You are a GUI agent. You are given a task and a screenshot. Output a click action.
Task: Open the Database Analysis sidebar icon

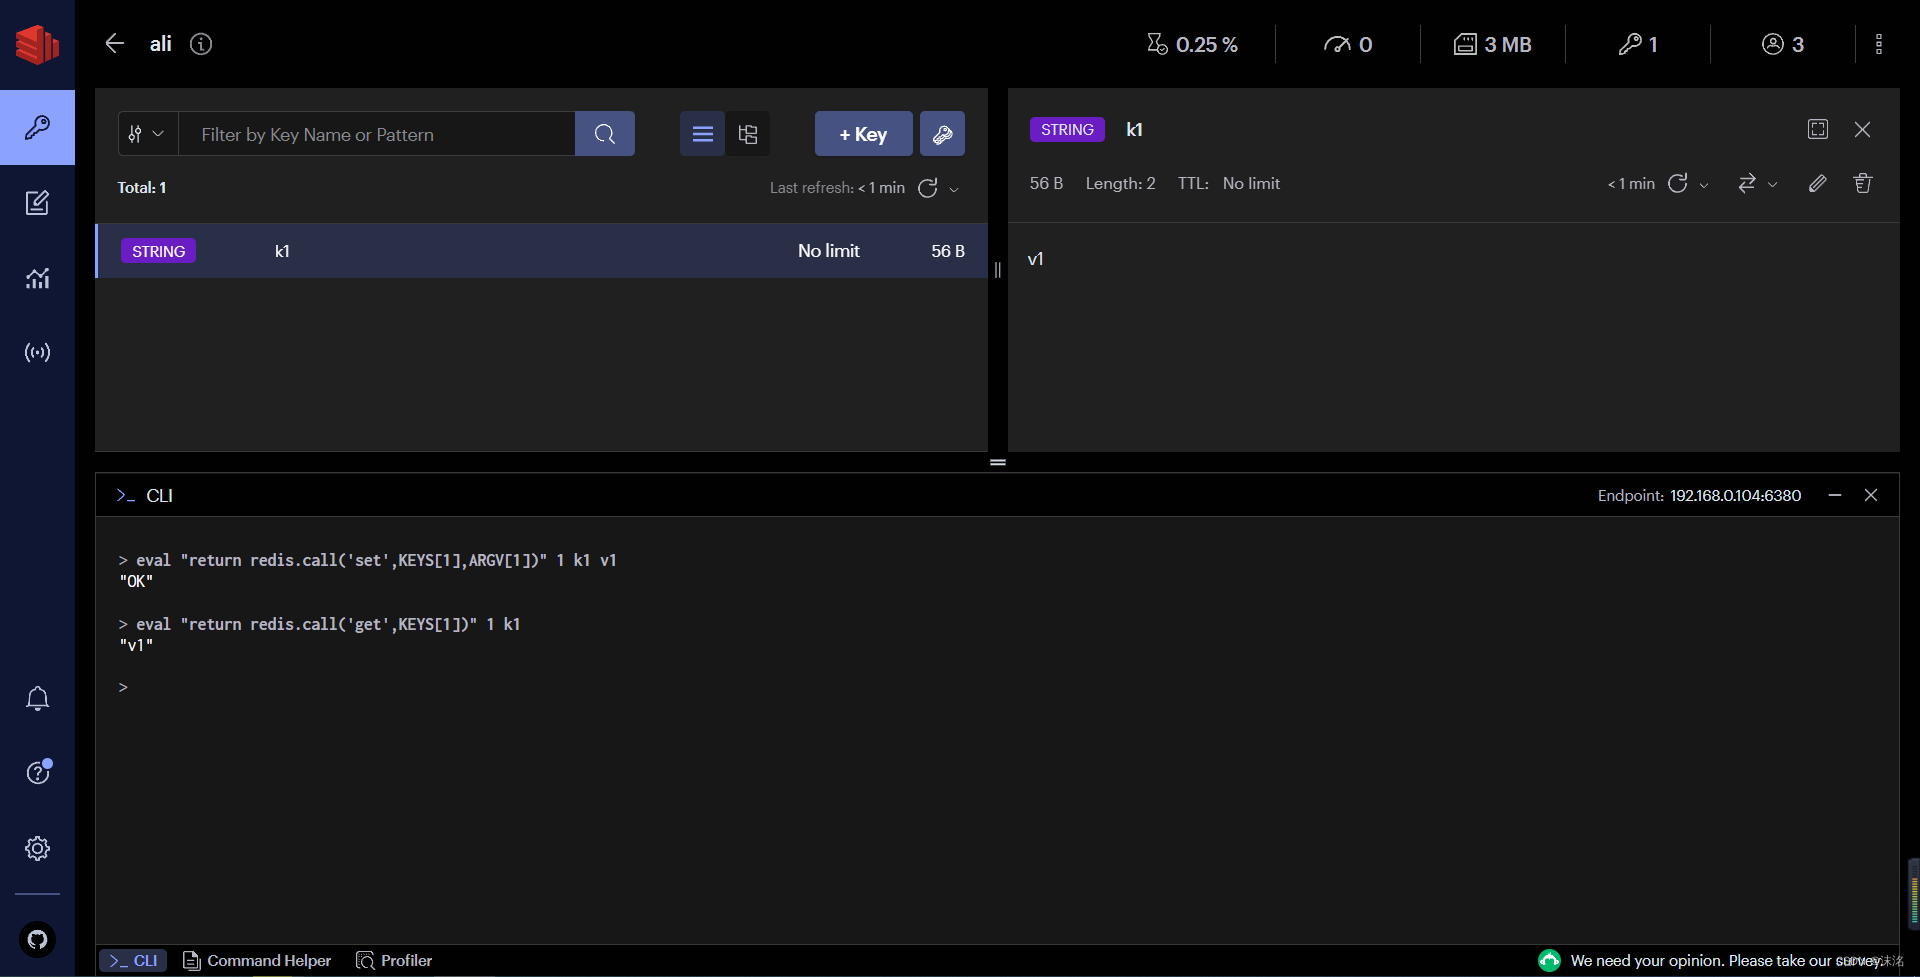point(37,278)
